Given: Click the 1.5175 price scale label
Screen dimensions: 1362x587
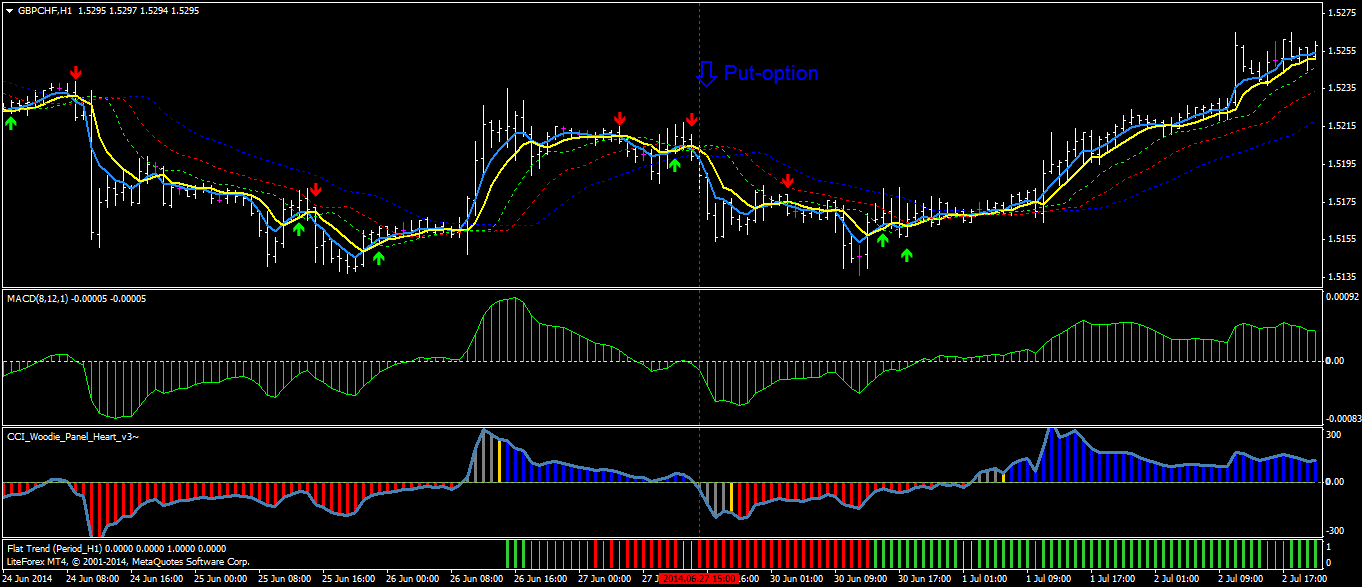Looking at the screenshot, I should coord(1340,201).
